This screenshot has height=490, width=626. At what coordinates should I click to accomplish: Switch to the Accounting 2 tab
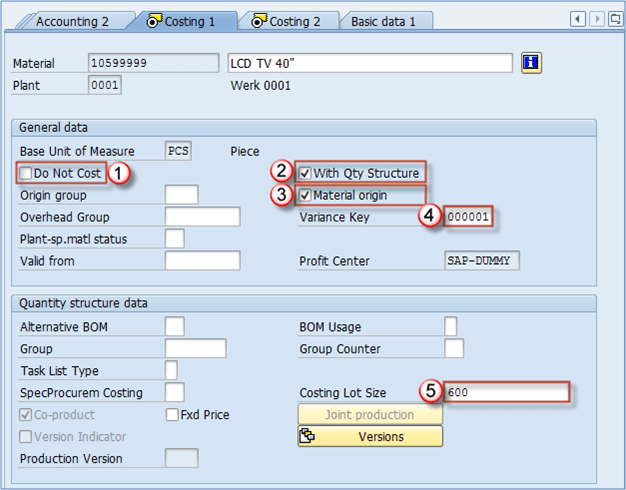coord(70,21)
